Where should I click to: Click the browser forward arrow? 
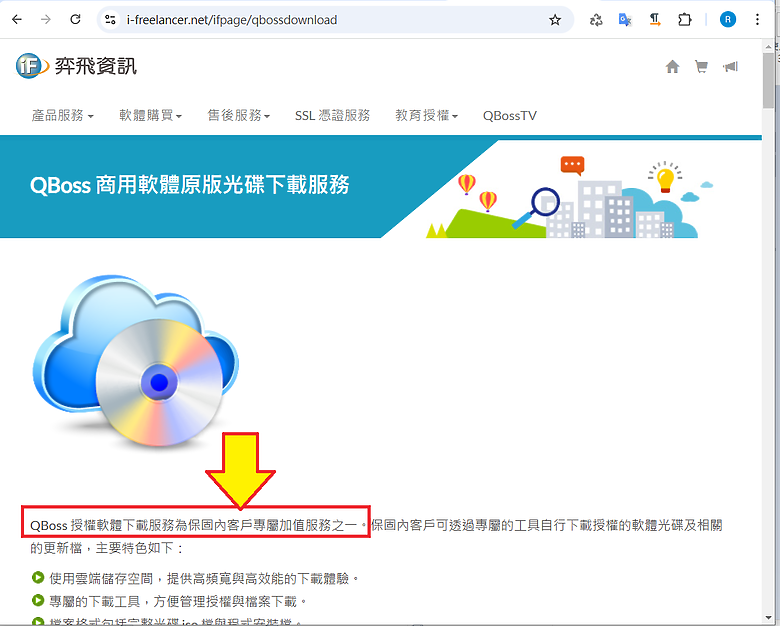(x=46, y=19)
